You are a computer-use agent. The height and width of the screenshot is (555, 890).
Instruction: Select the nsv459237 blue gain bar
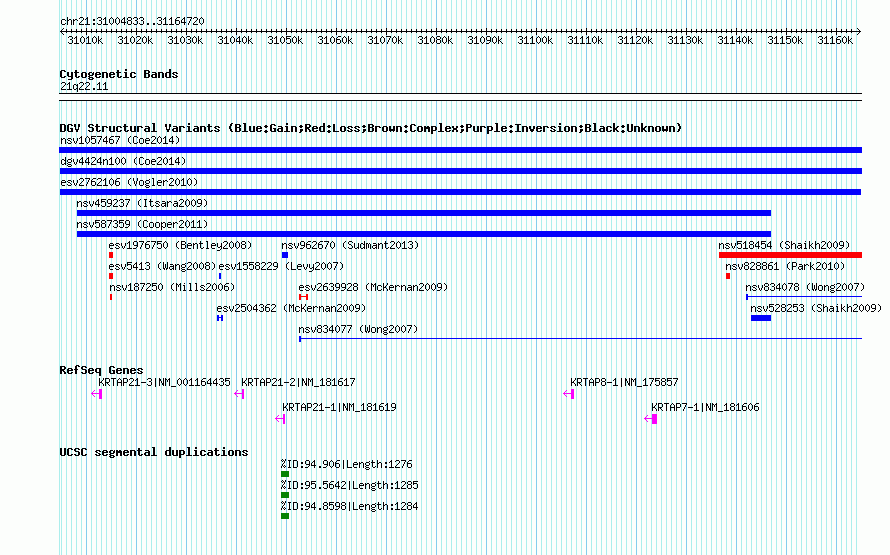(424, 213)
